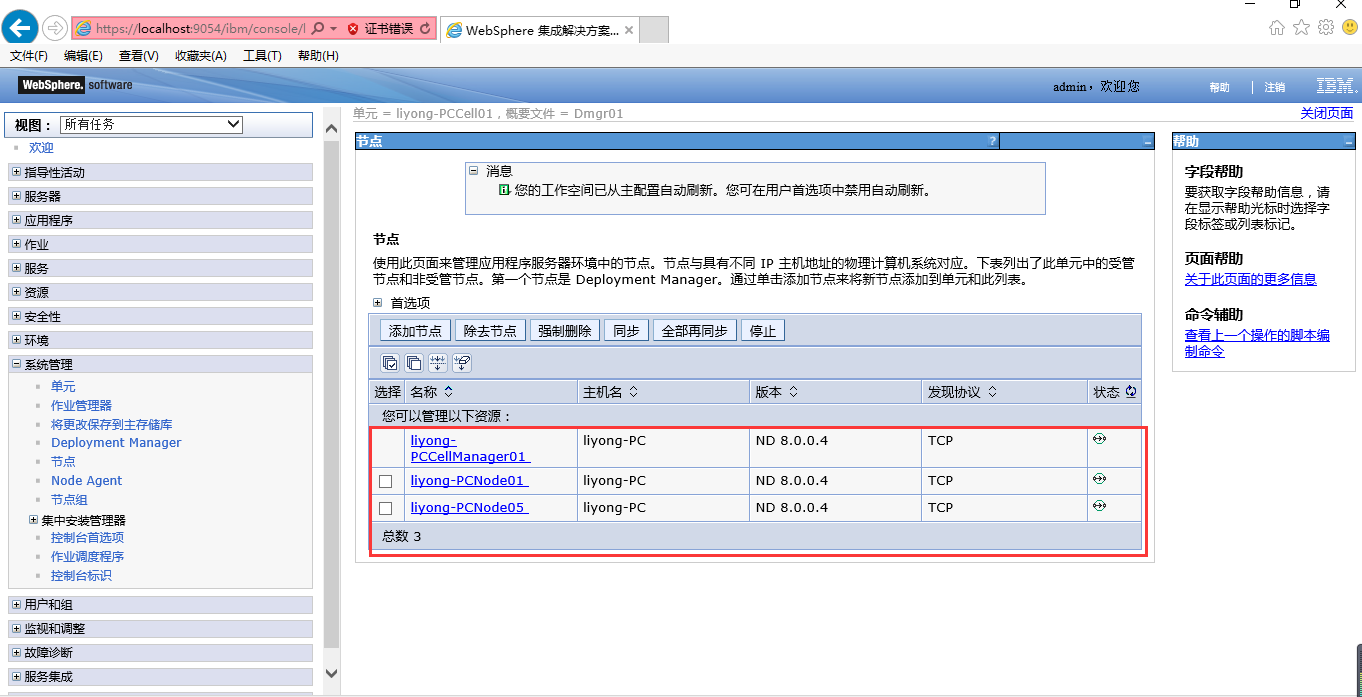Expand the 首选项 section
Viewport: 1362px width, 697px height.
pyautogui.click(x=378, y=303)
